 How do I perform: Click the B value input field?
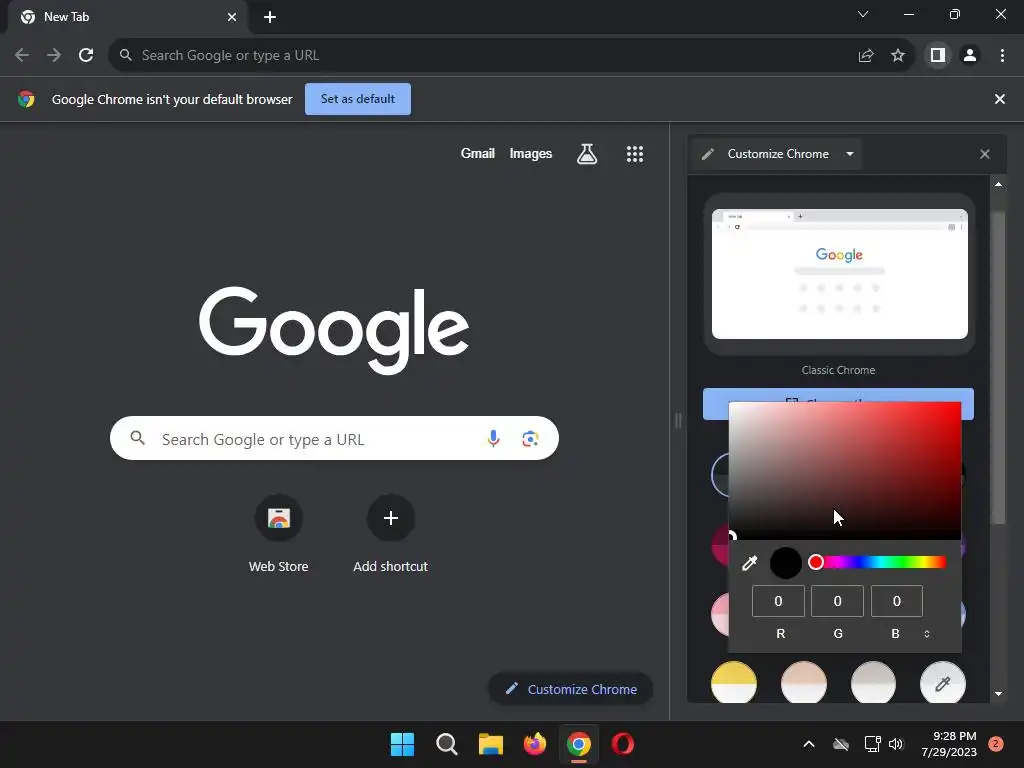(897, 601)
